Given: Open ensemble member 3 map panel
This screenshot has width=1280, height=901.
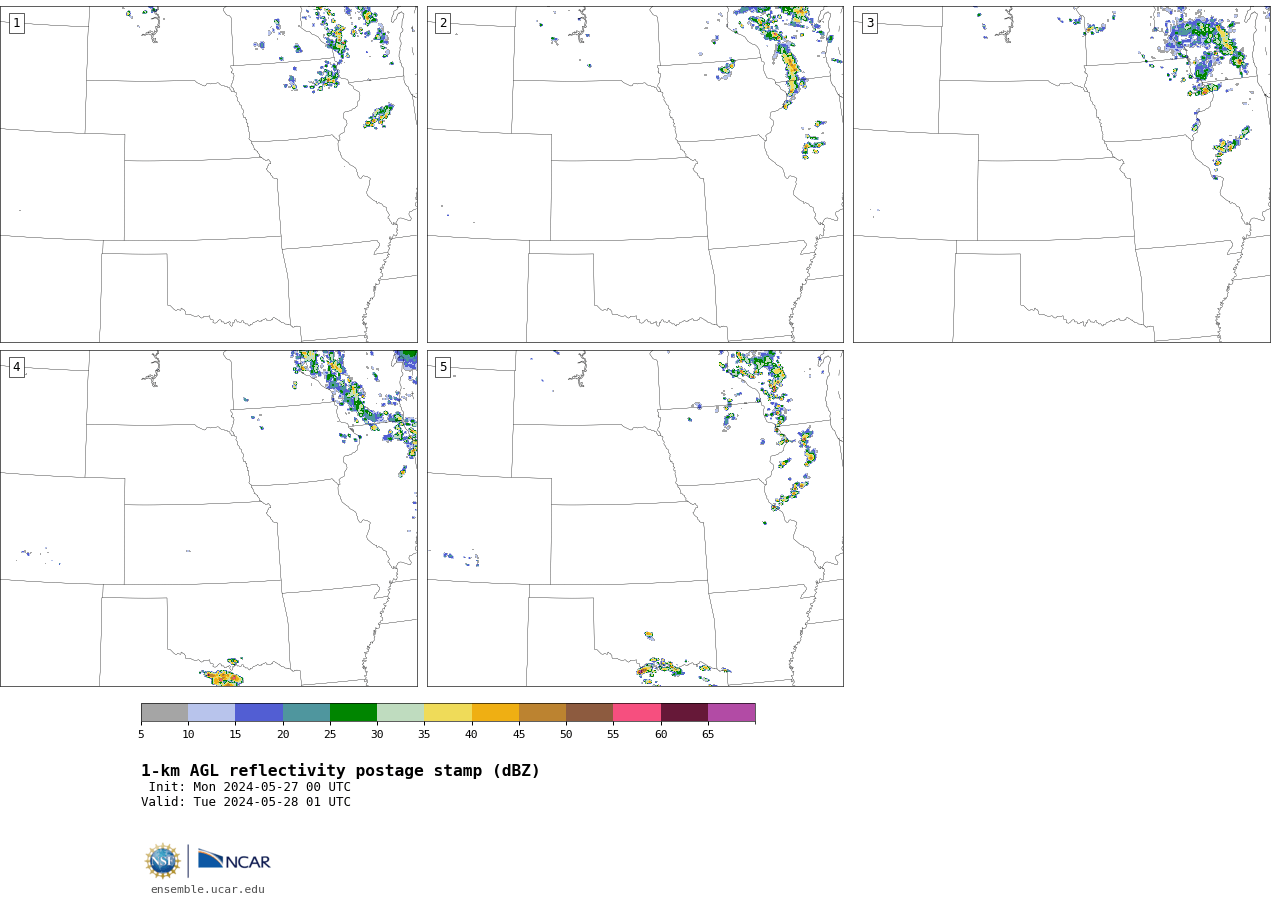Looking at the screenshot, I should [x=1061, y=174].
